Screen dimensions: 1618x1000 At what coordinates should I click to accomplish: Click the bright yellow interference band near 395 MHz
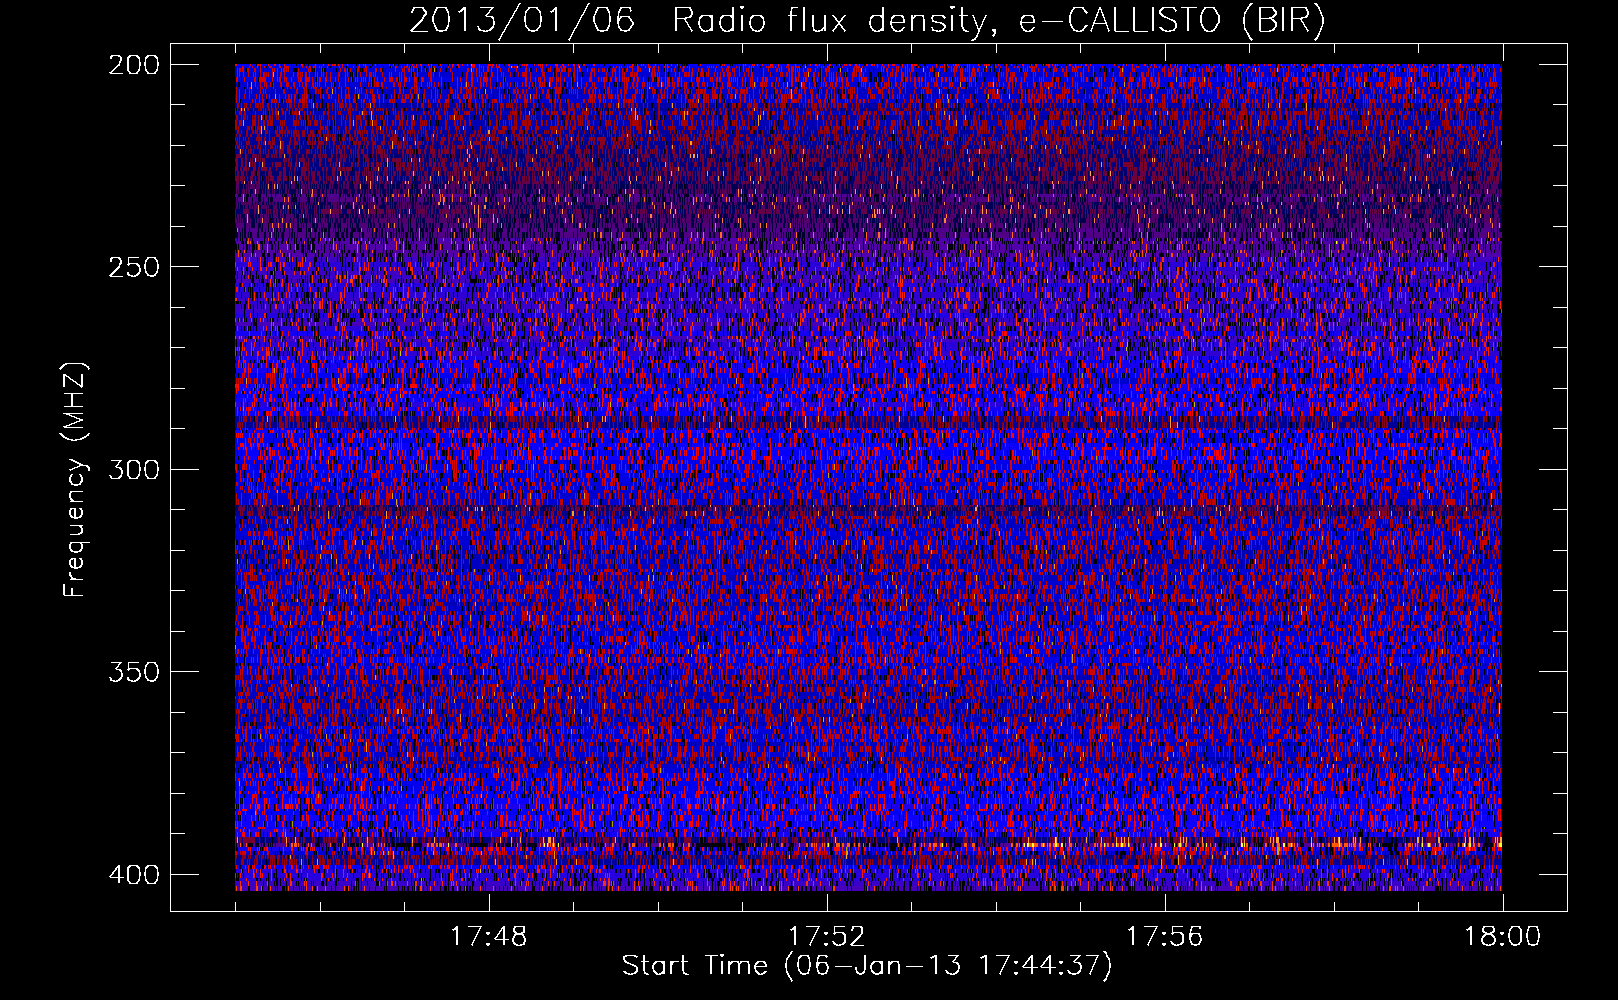pyautogui.click(x=868, y=844)
